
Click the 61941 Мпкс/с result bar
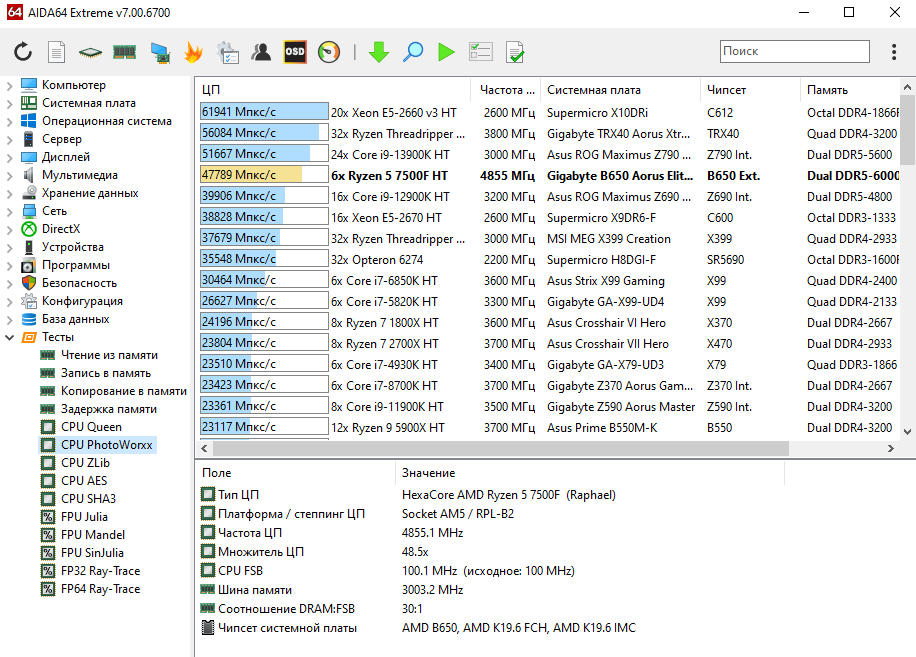264,112
